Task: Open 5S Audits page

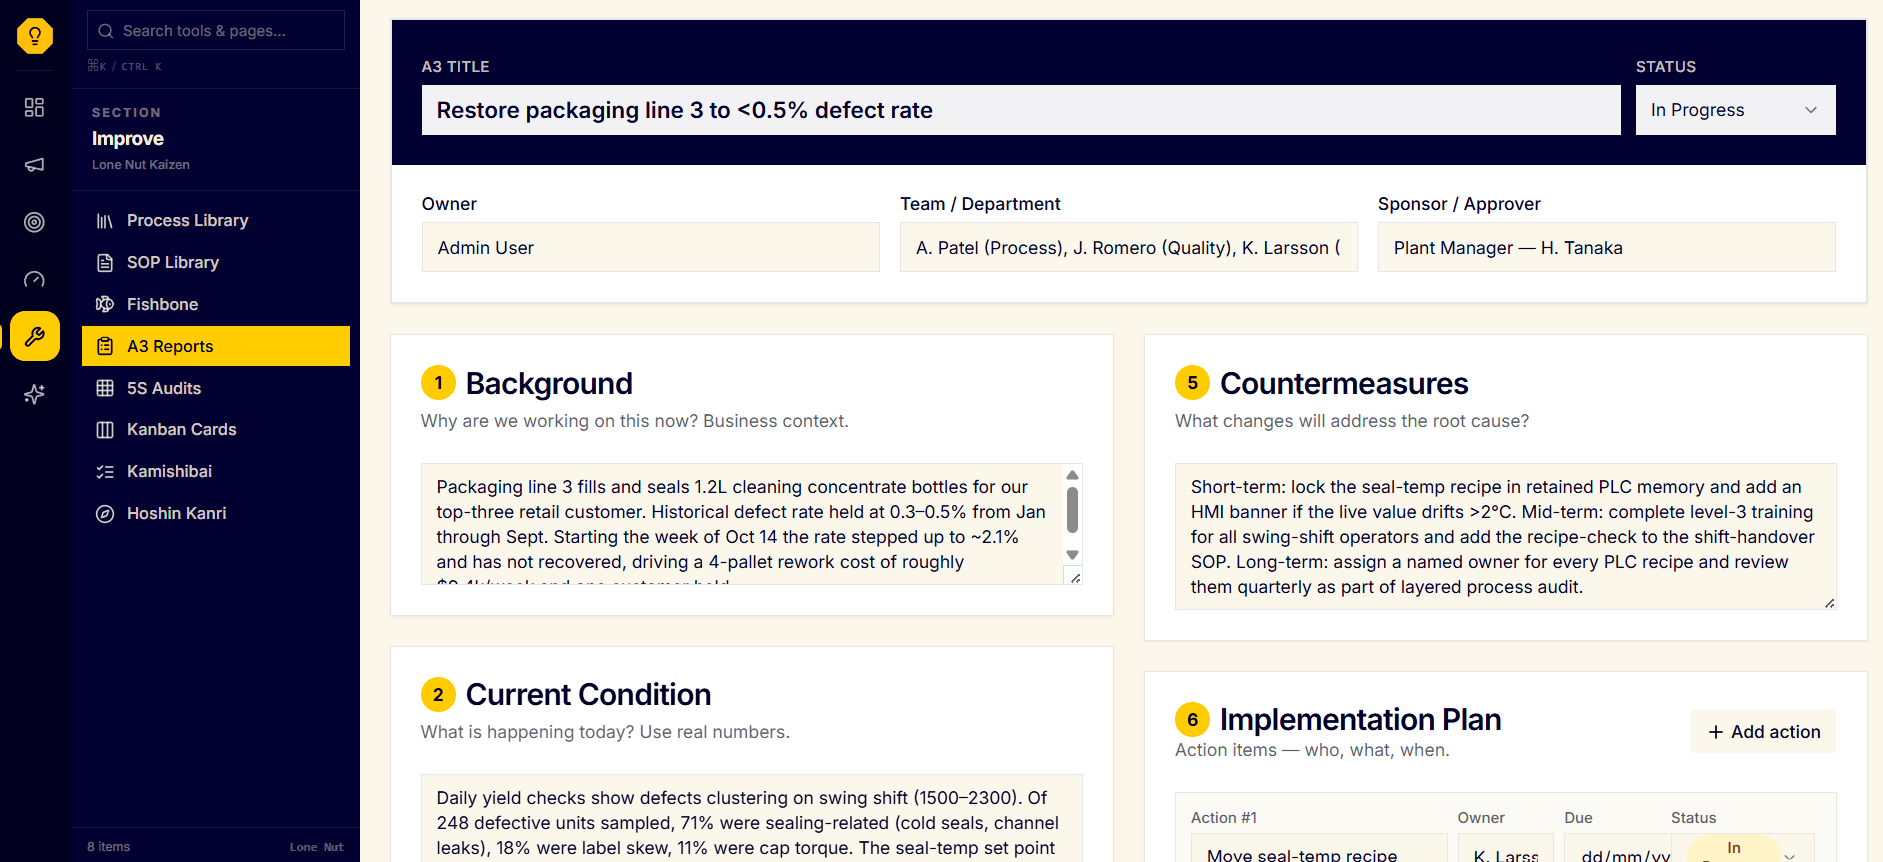Action: click(x=216, y=388)
